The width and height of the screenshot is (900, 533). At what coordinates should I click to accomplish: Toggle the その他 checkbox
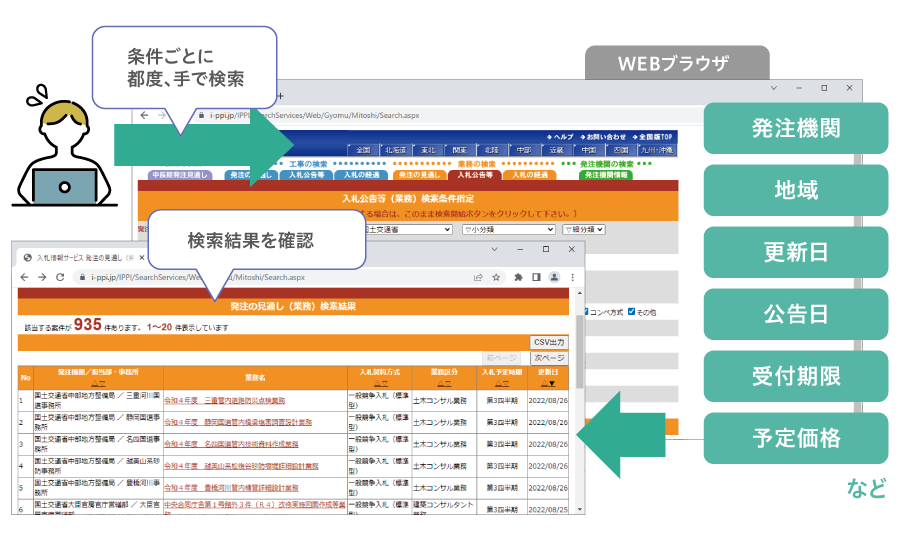coord(631,312)
